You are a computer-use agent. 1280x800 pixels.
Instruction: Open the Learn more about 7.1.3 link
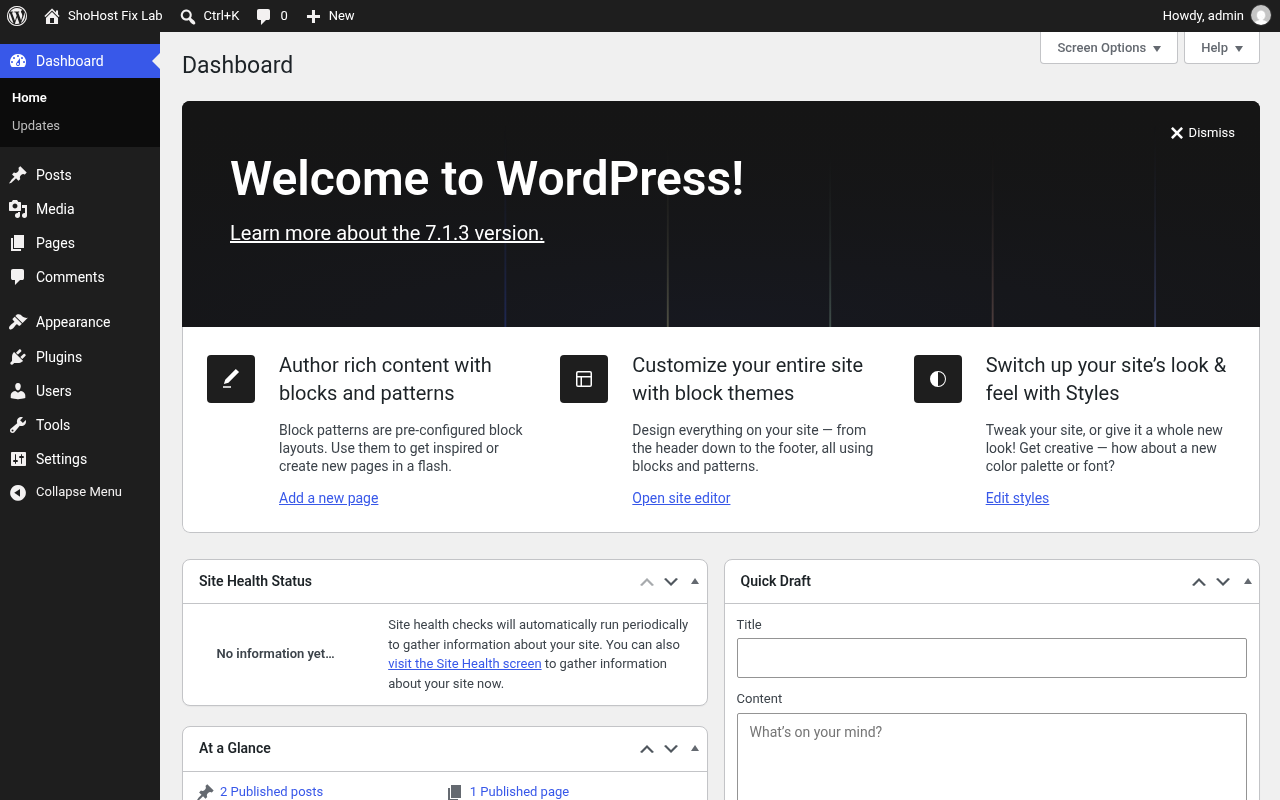[x=387, y=233]
